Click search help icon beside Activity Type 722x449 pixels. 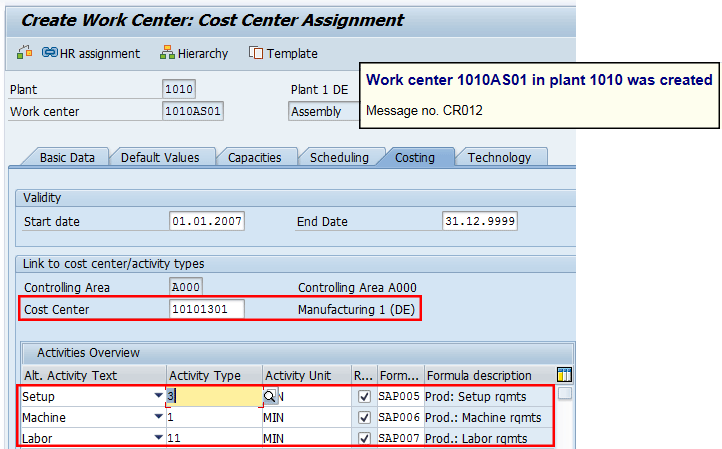pos(270,396)
